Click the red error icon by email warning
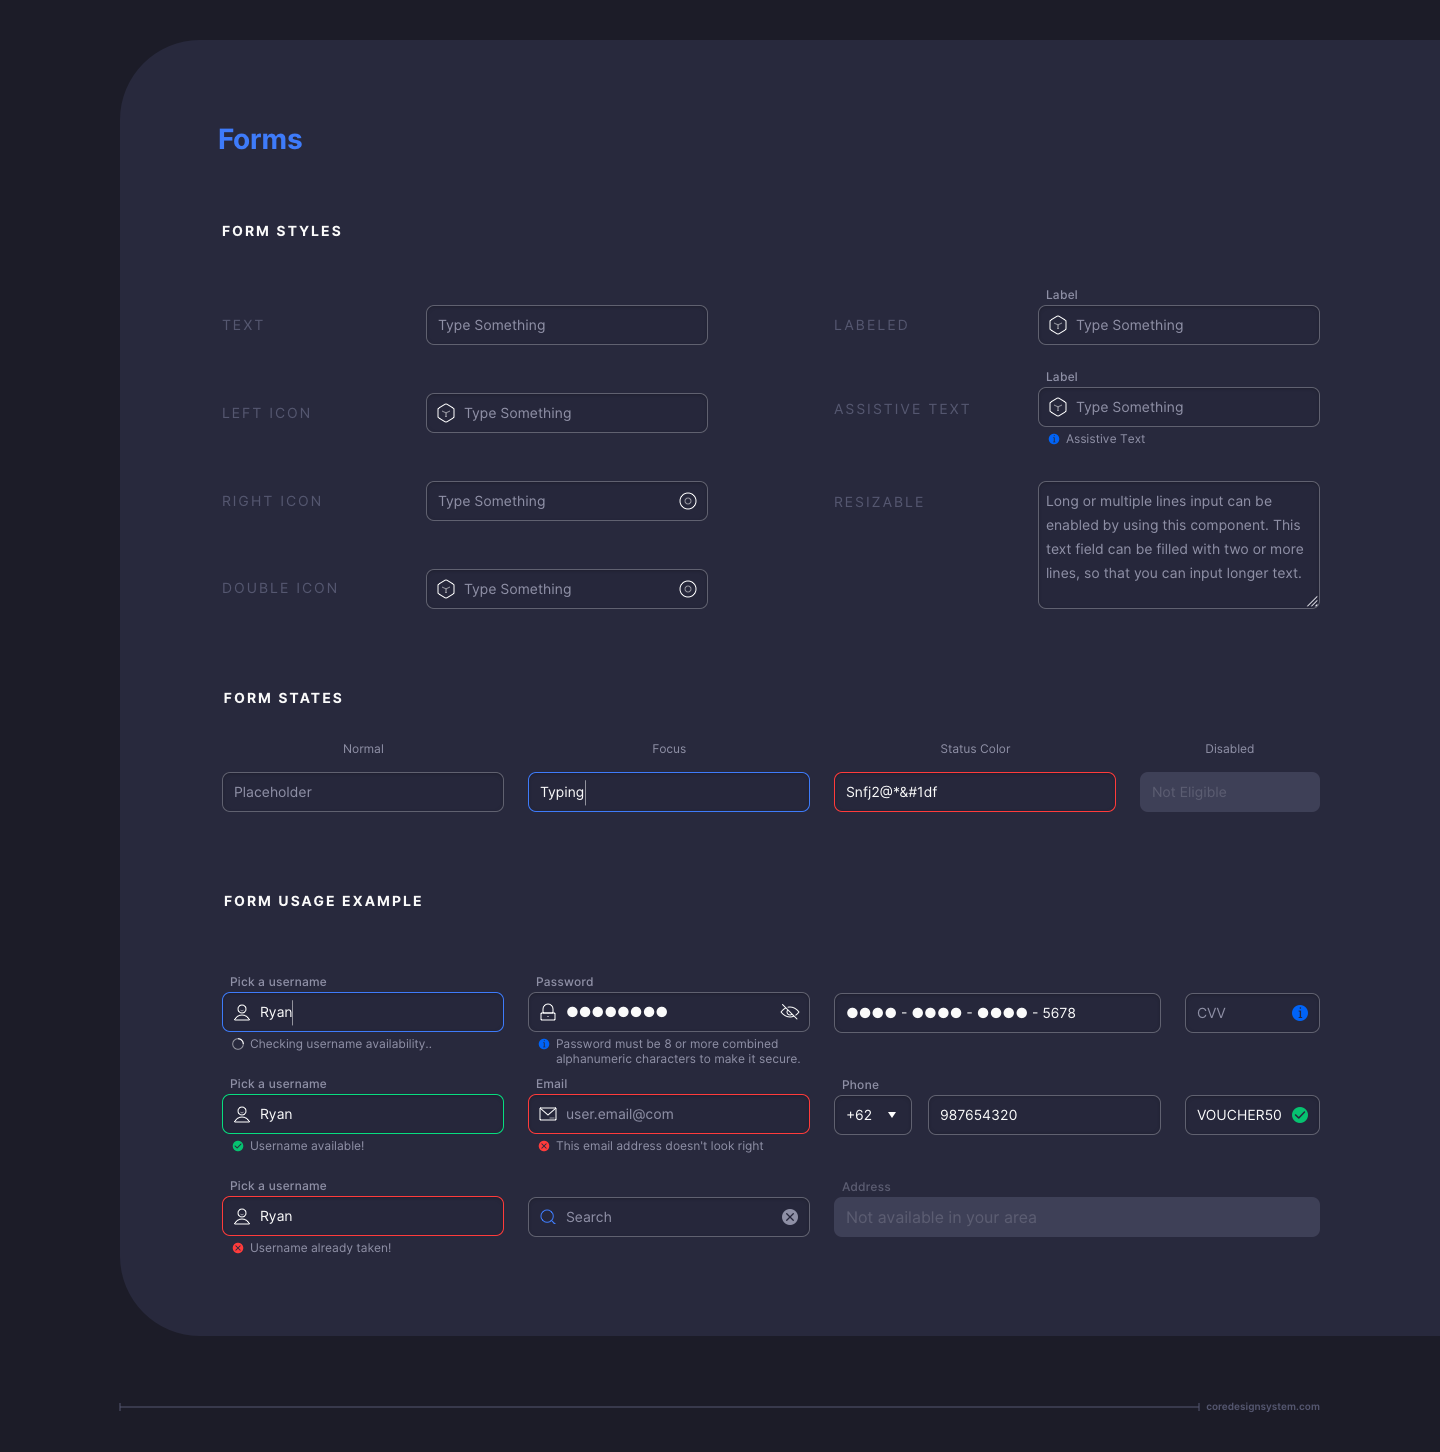Image resolution: width=1440 pixels, height=1452 pixels. [x=544, y=1146]
